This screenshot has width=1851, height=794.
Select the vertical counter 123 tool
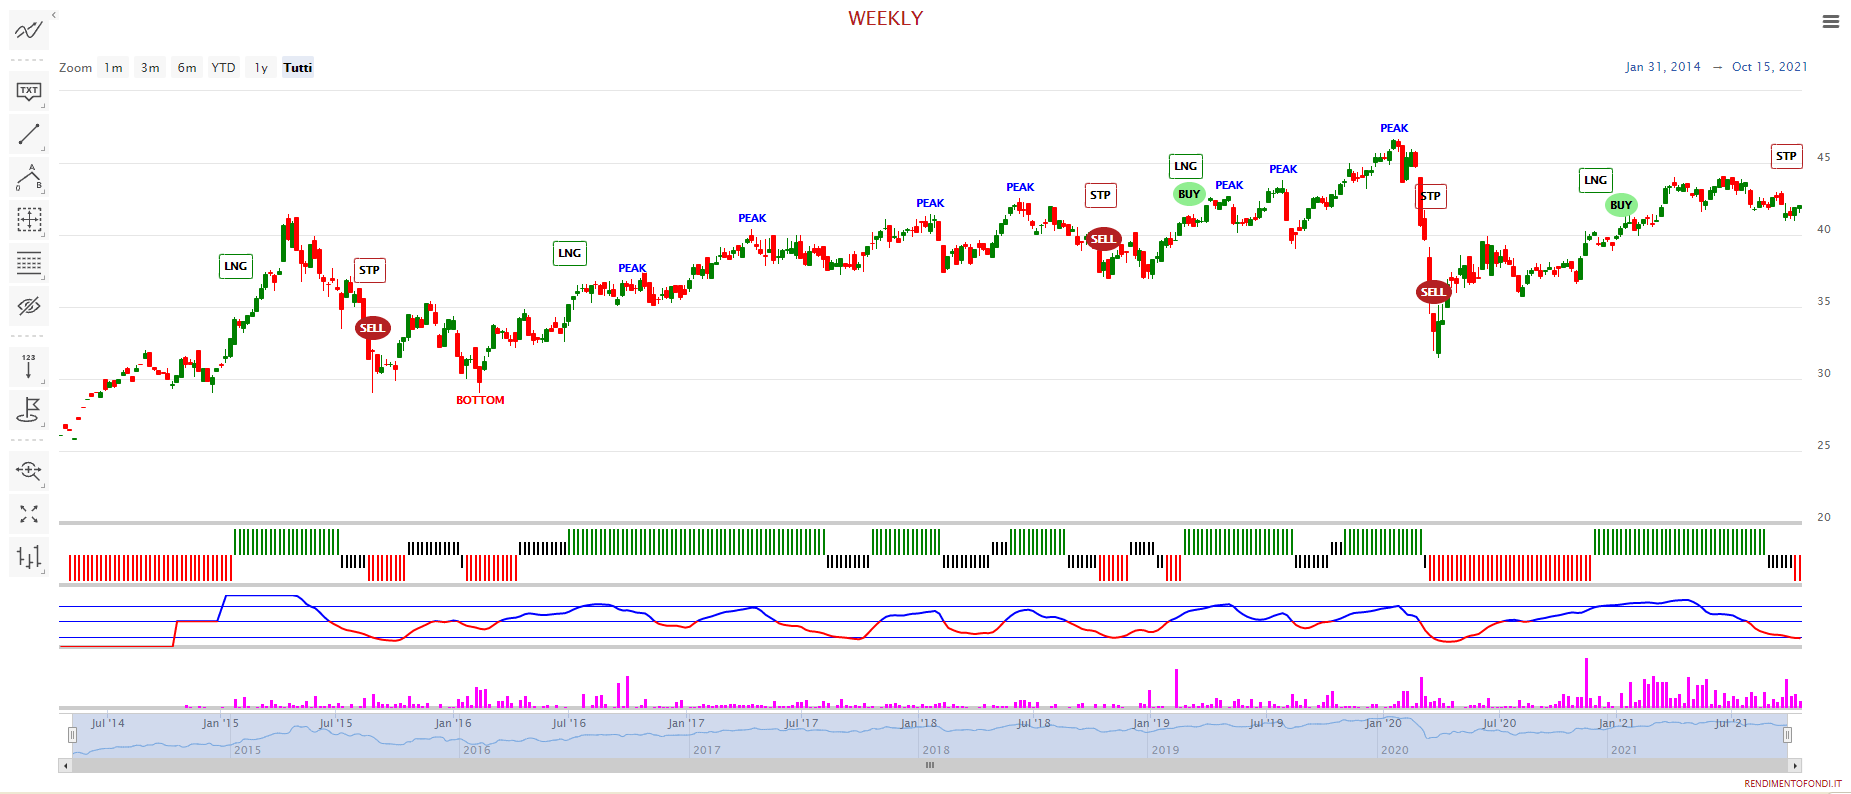28,367
